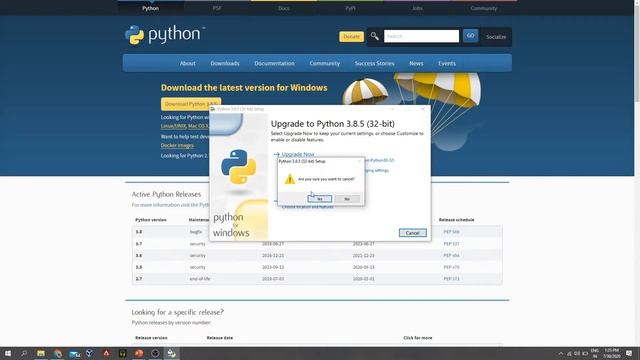Open the PEP 478 release schedule link
This screenshot has width=640, height=360.
pos(451,267)
